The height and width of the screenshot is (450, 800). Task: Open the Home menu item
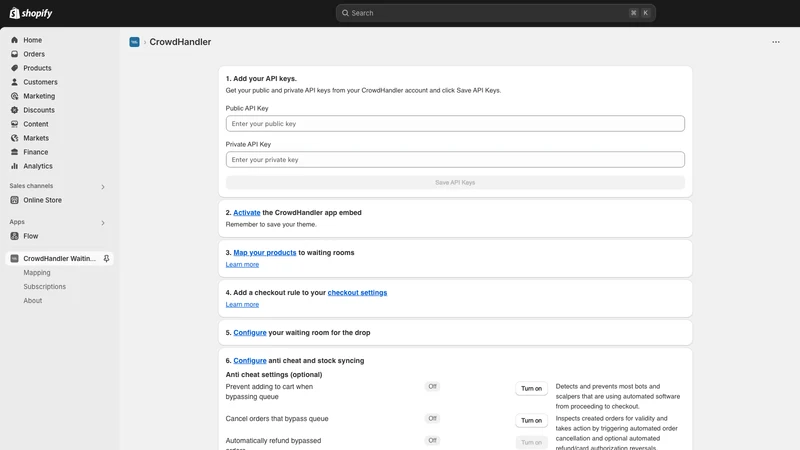[x=33, y=40]
